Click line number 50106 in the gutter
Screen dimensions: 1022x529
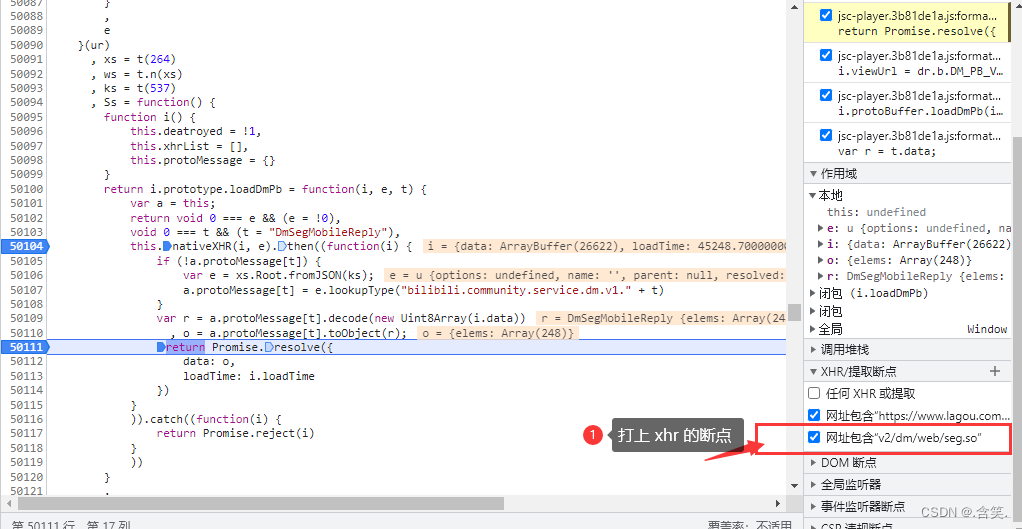click(x=27, y=276)
